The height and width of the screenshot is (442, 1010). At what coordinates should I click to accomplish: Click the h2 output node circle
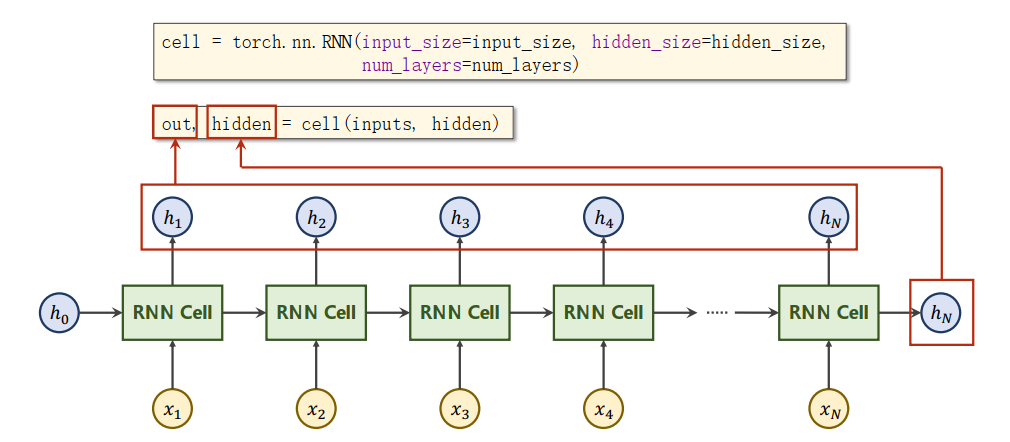316,217
